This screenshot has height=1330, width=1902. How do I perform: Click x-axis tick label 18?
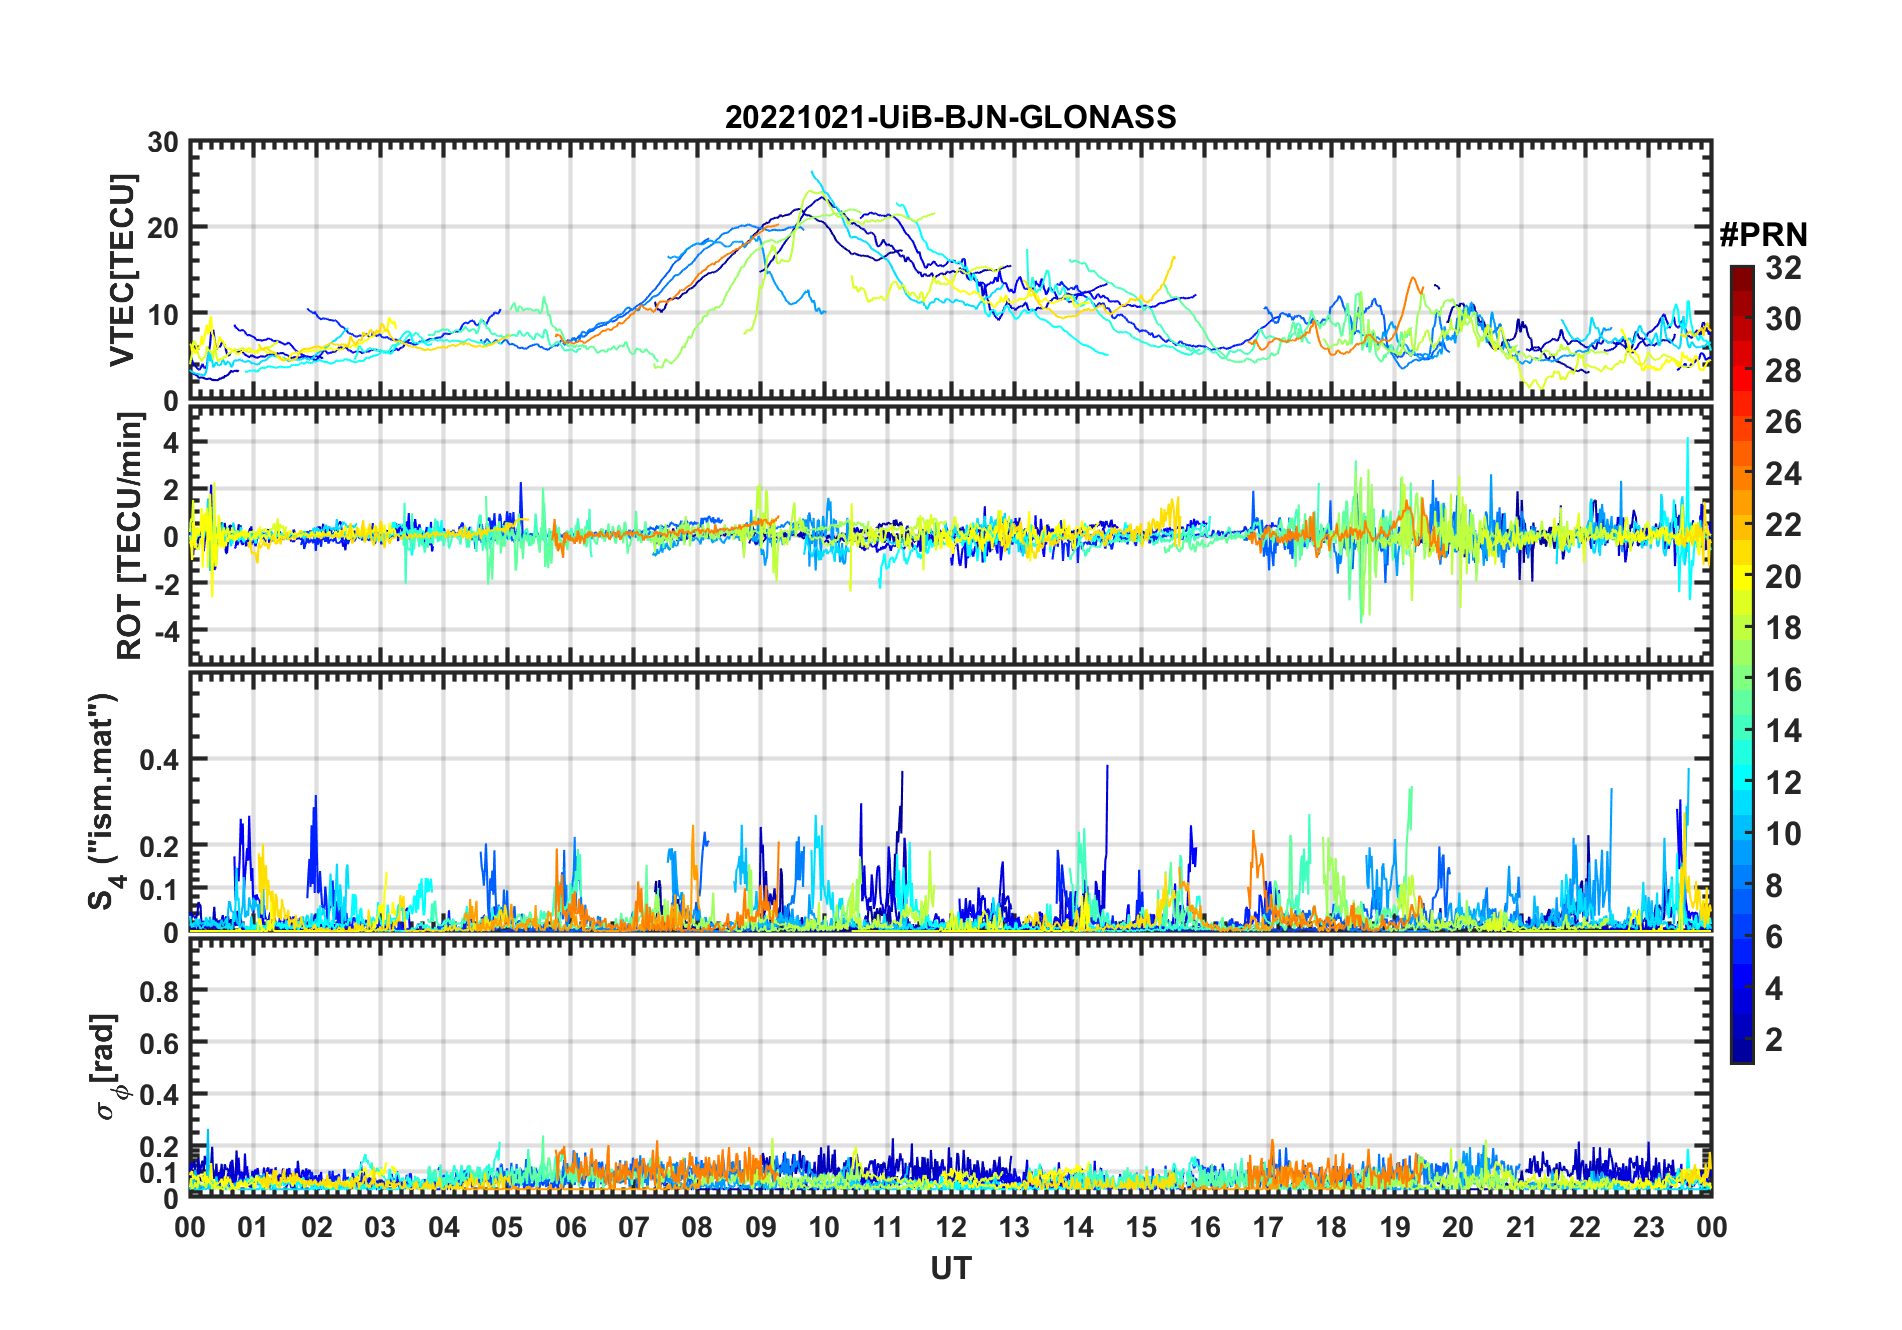[x=1331, y=1227]
